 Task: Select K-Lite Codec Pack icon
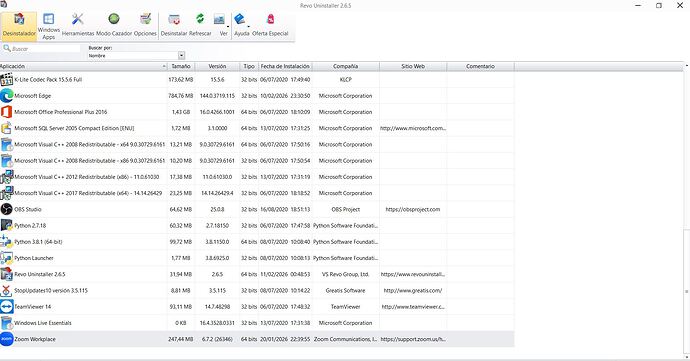[x=7, y=80]
